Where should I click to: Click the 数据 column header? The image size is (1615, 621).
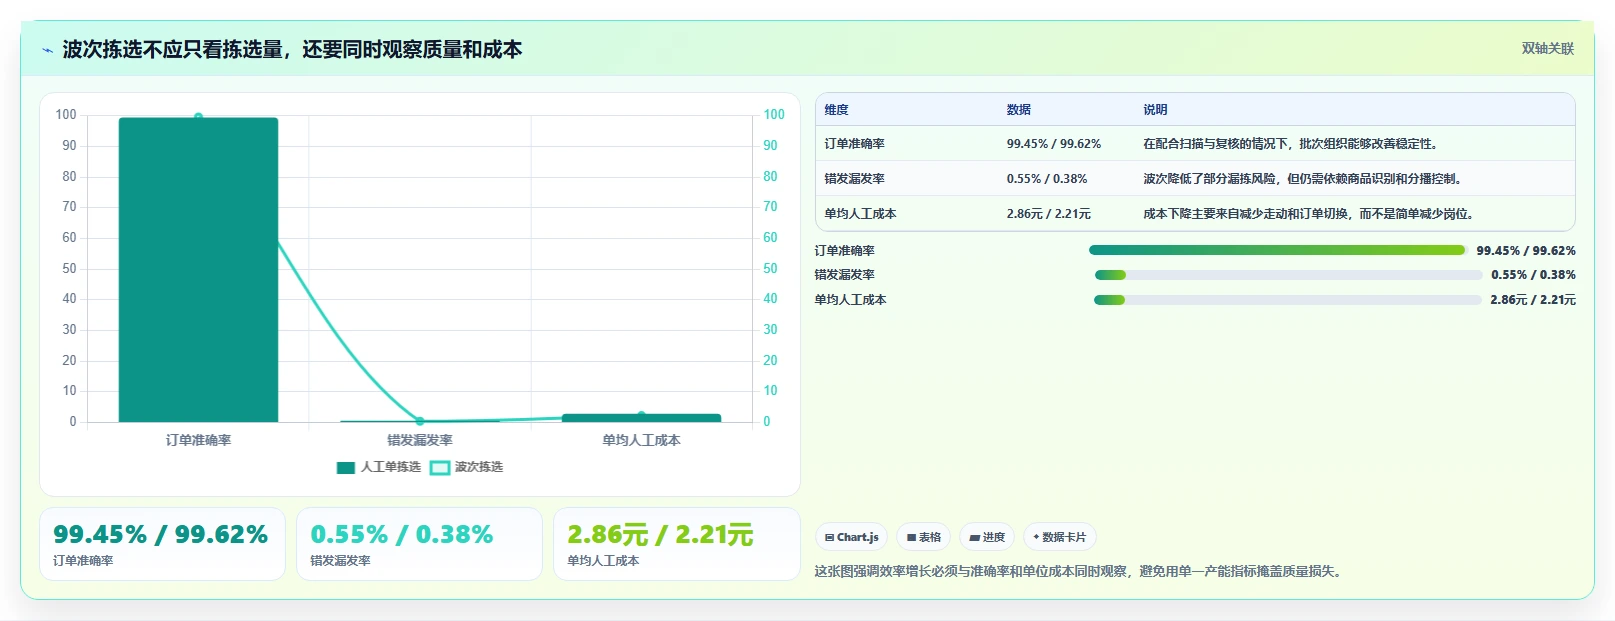pyautogui.click(x=1019, y=110)
